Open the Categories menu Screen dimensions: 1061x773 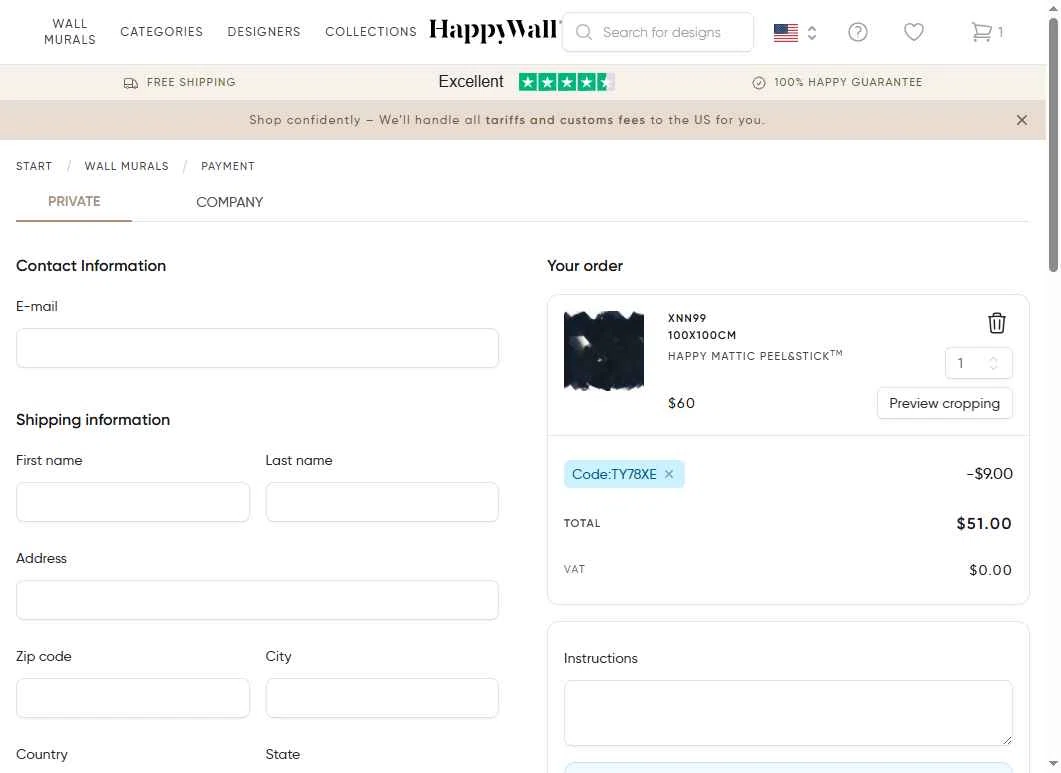tap(162, 32)
